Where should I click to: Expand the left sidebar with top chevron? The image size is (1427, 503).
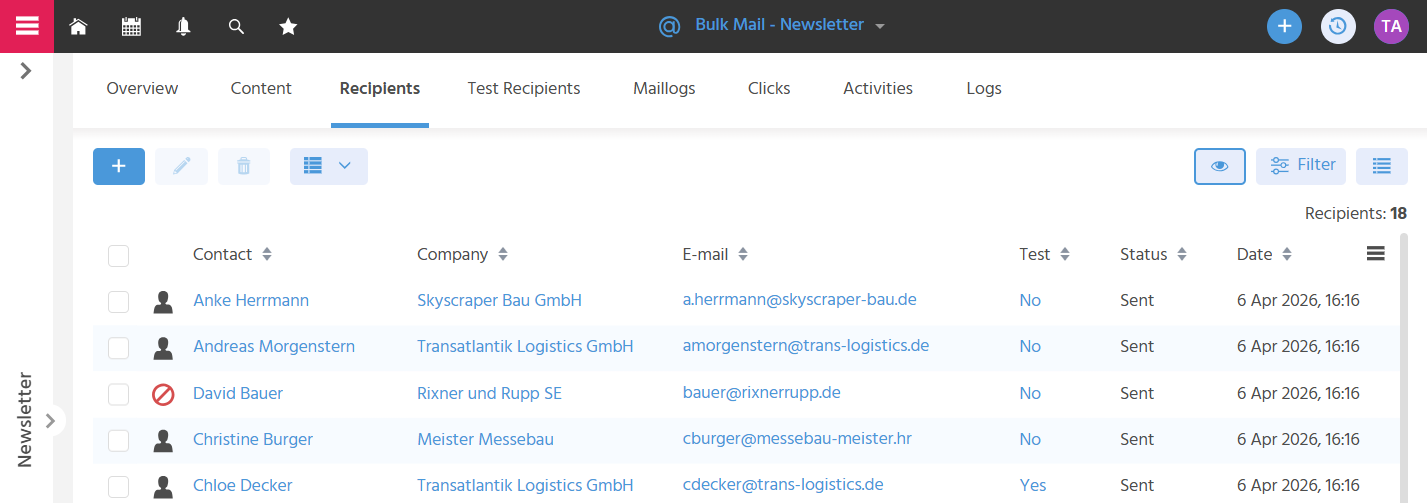26,71
